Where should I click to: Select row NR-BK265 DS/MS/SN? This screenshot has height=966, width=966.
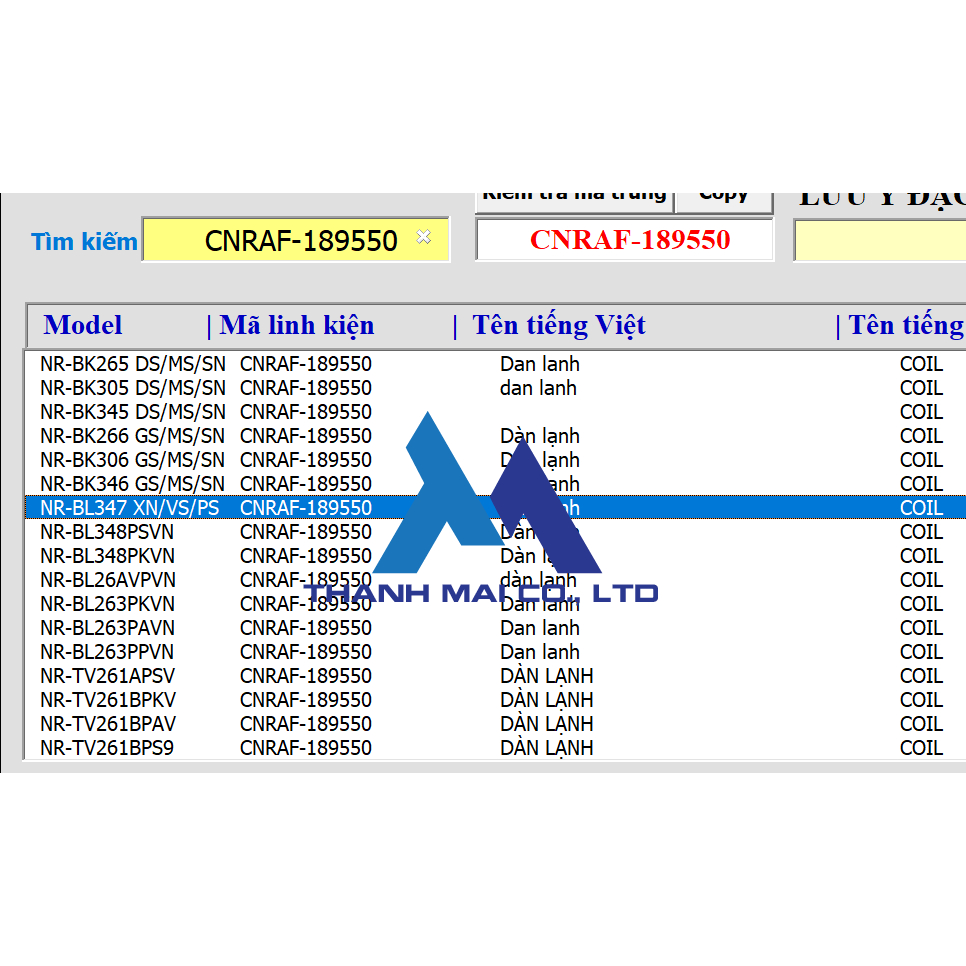click(x=132, y=364)
